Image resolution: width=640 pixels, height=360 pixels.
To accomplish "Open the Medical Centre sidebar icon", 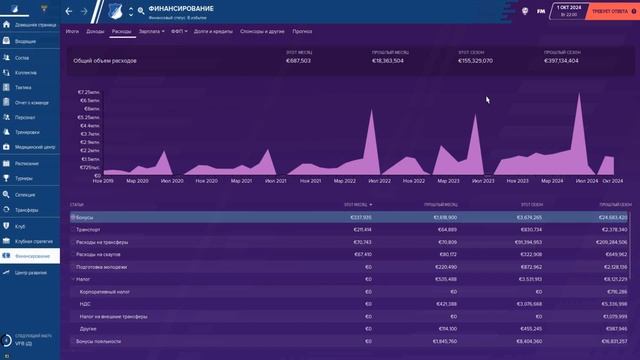I will 6,147.
